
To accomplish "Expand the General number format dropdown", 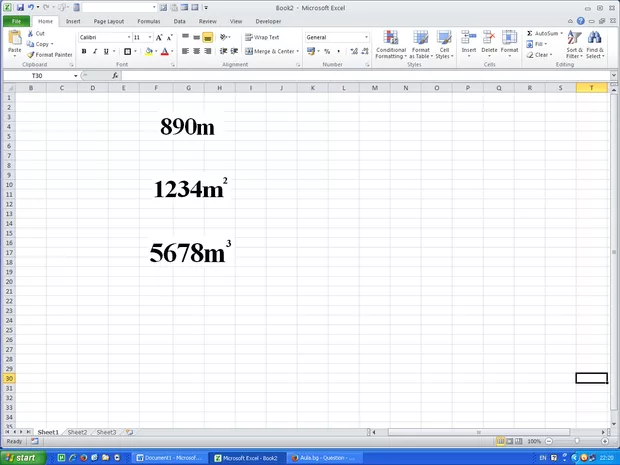I will point(366,37).
